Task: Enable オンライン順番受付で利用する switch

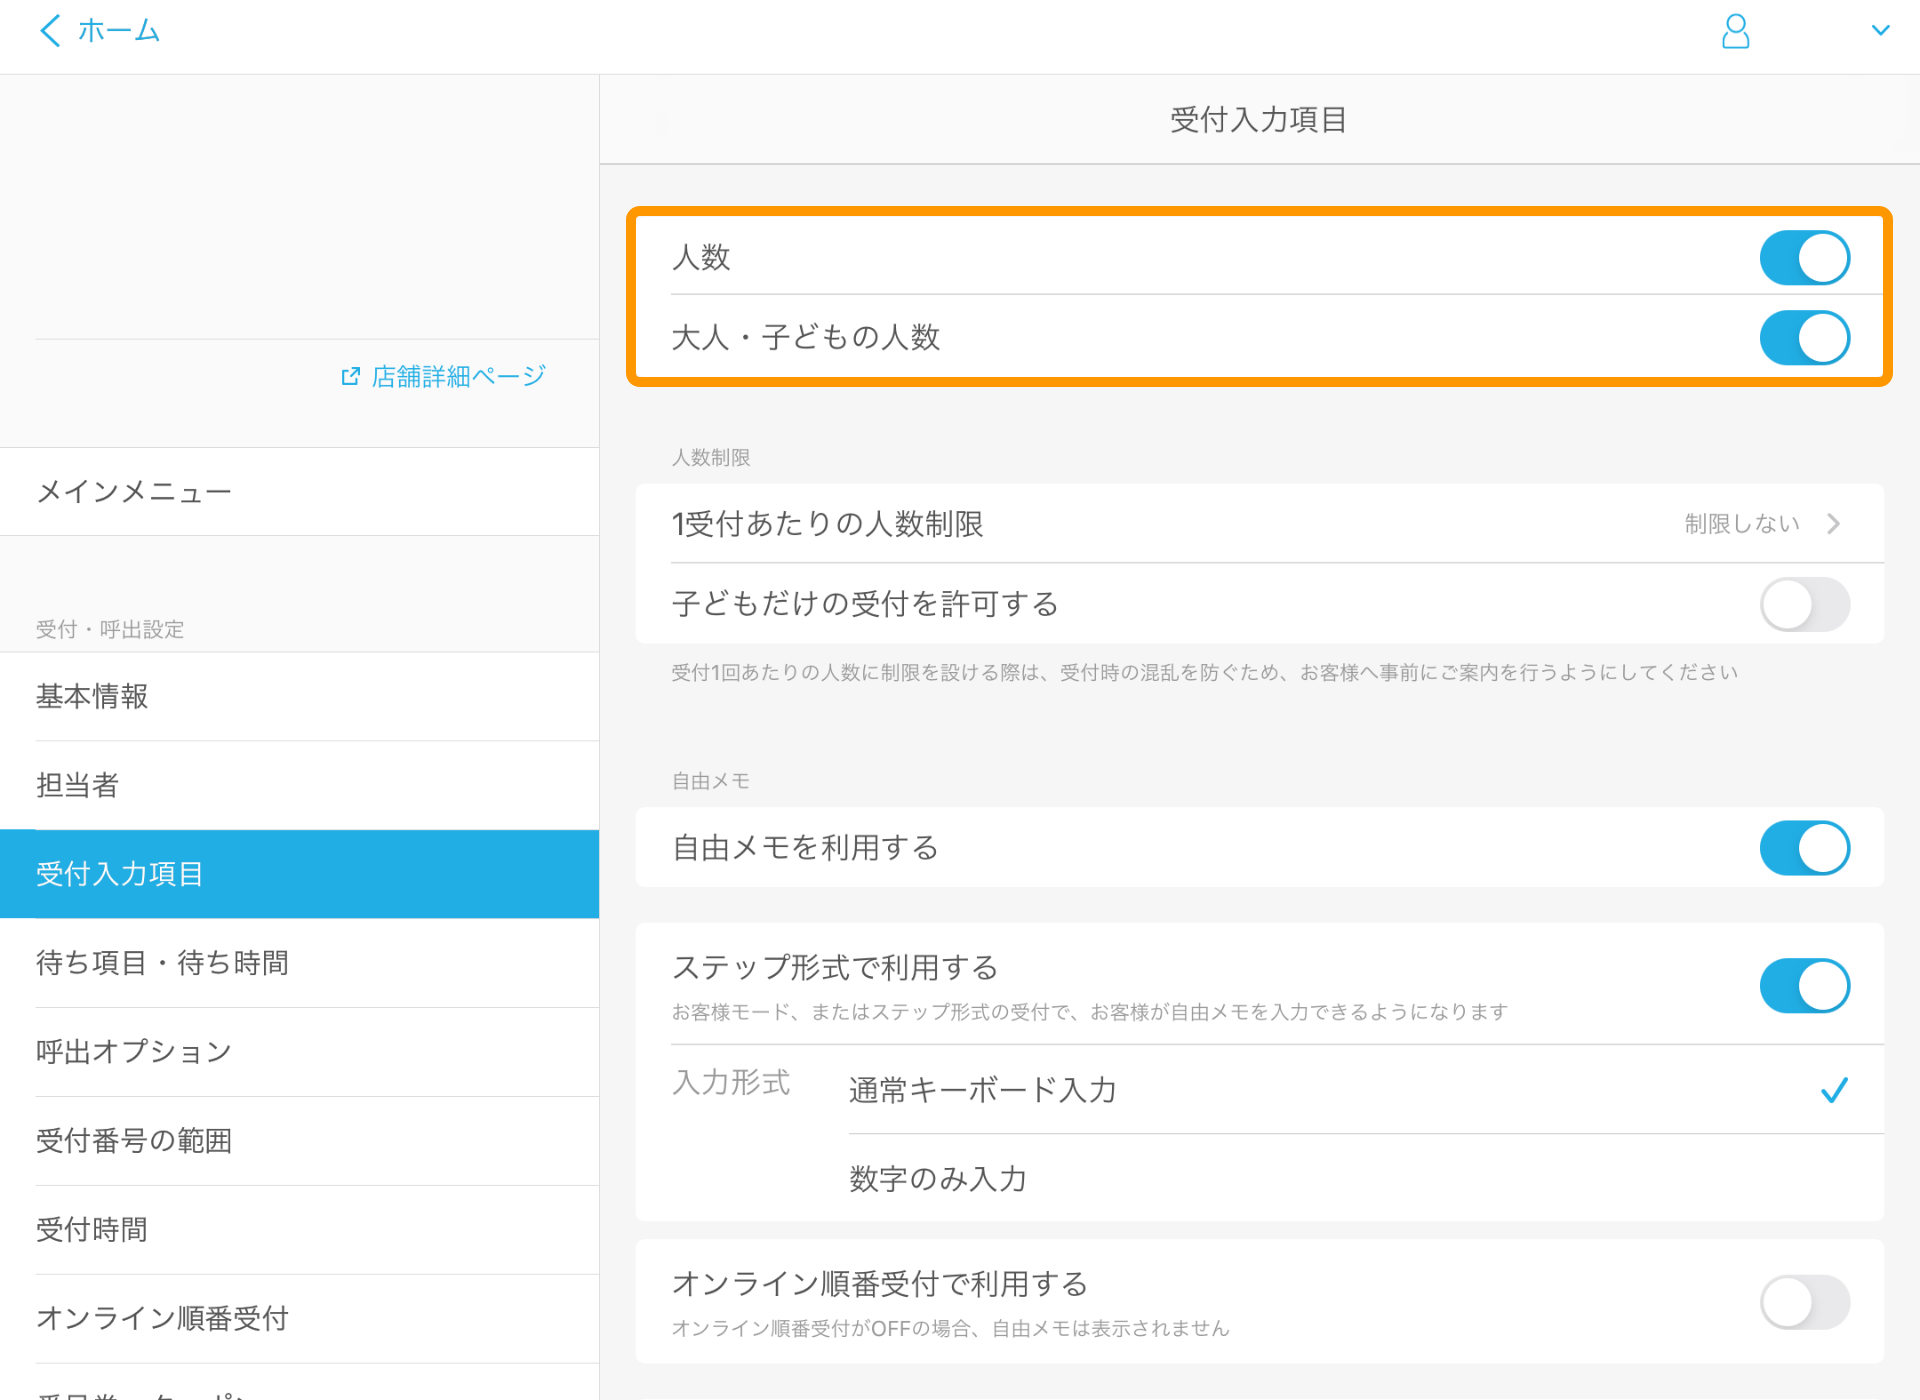Action: coord(1804,1302)
